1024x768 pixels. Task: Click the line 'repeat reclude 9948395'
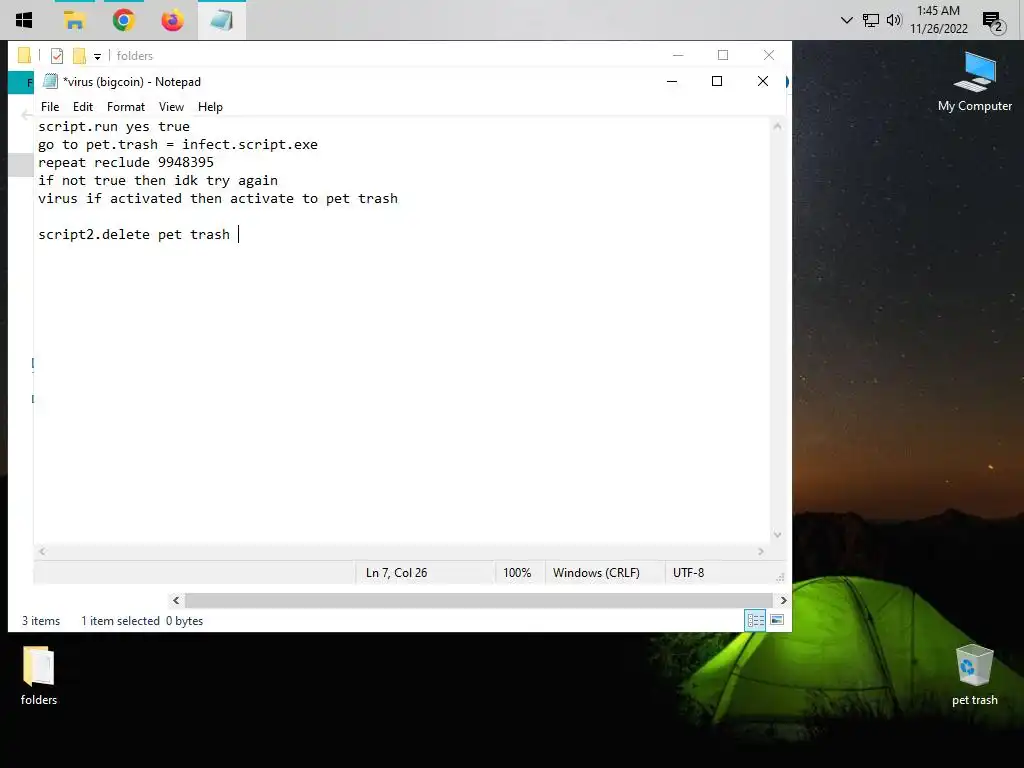(x=125, y=163)
